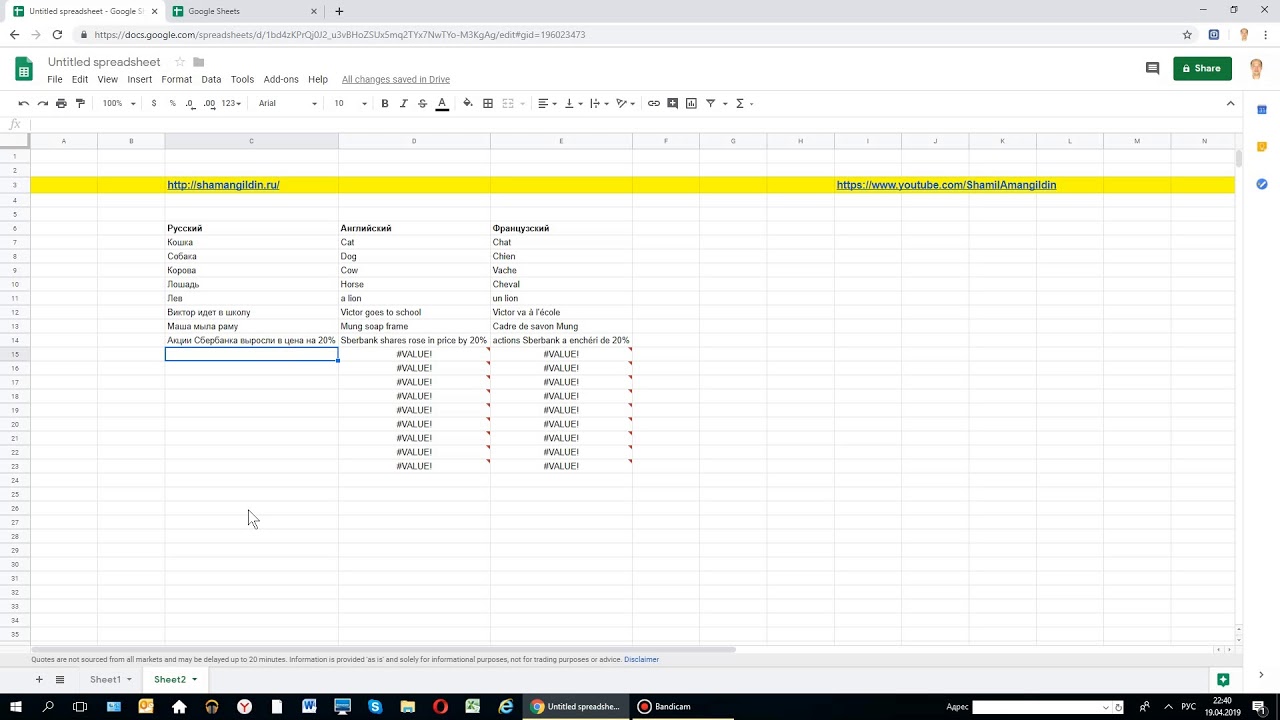
Task: Open the text color picker
Action: tap(441, 103)
